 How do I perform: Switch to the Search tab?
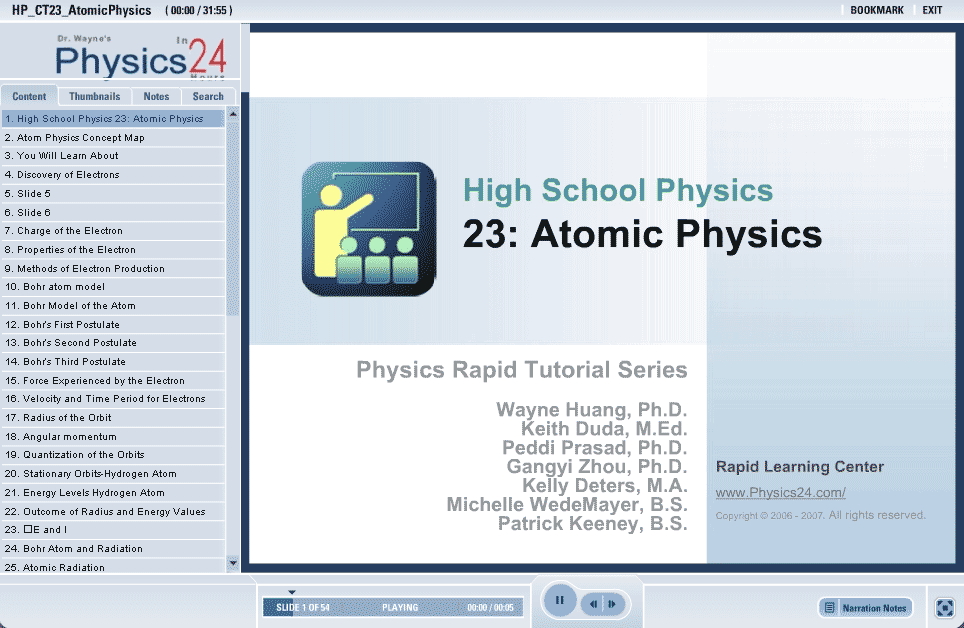click(x=208, y=97)
